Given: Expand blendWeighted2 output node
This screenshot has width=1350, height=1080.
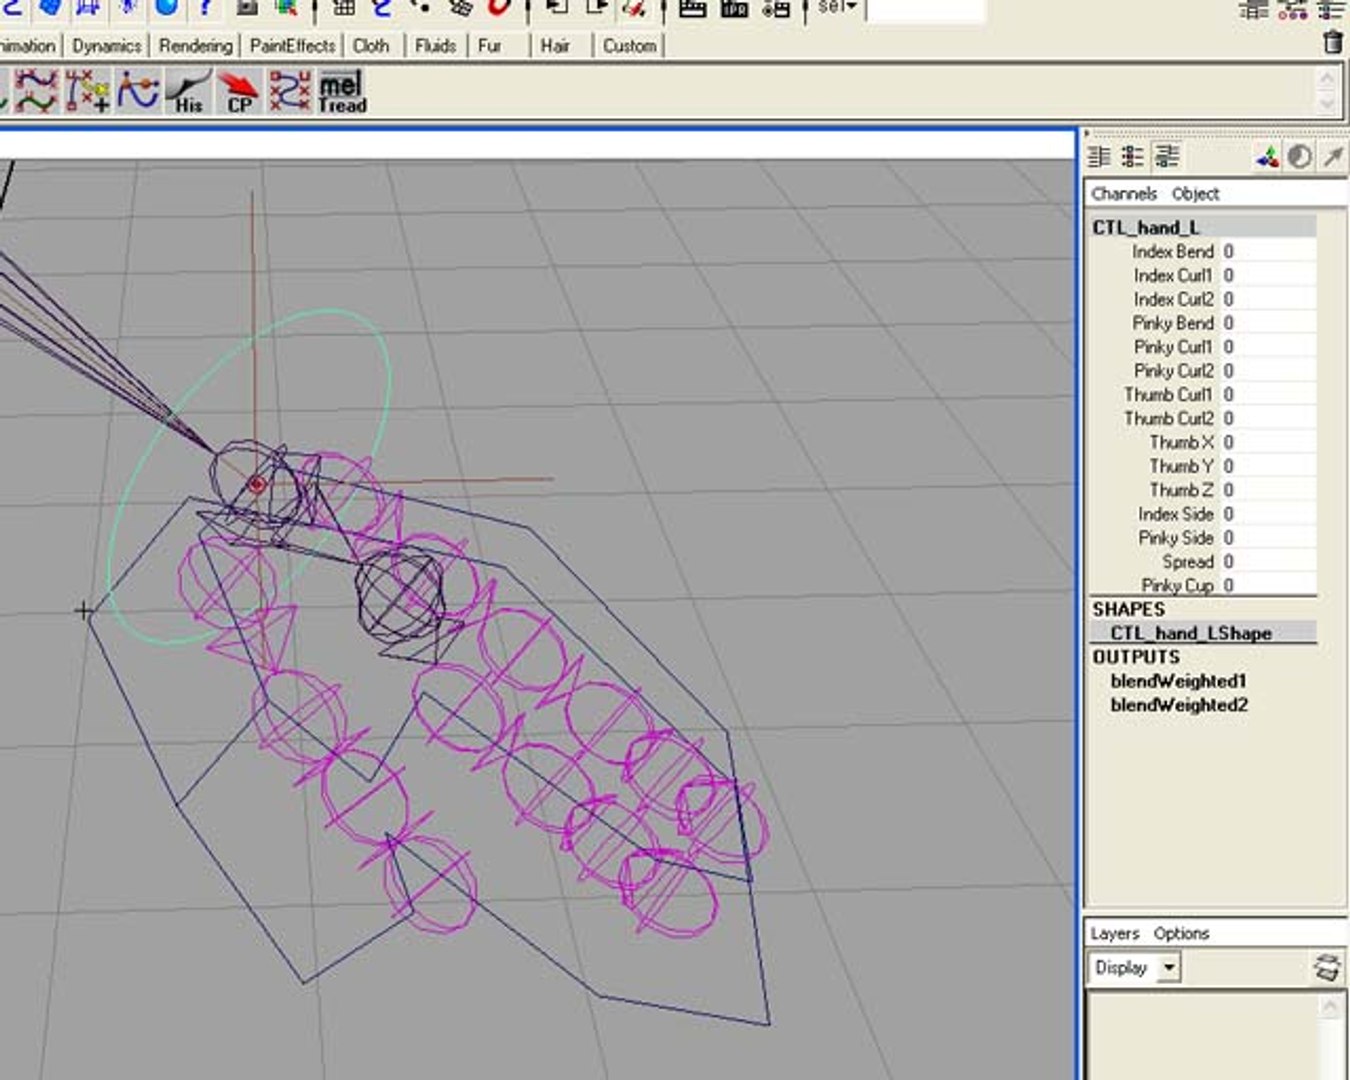Looking at the screenshot, I should 1178,705.
